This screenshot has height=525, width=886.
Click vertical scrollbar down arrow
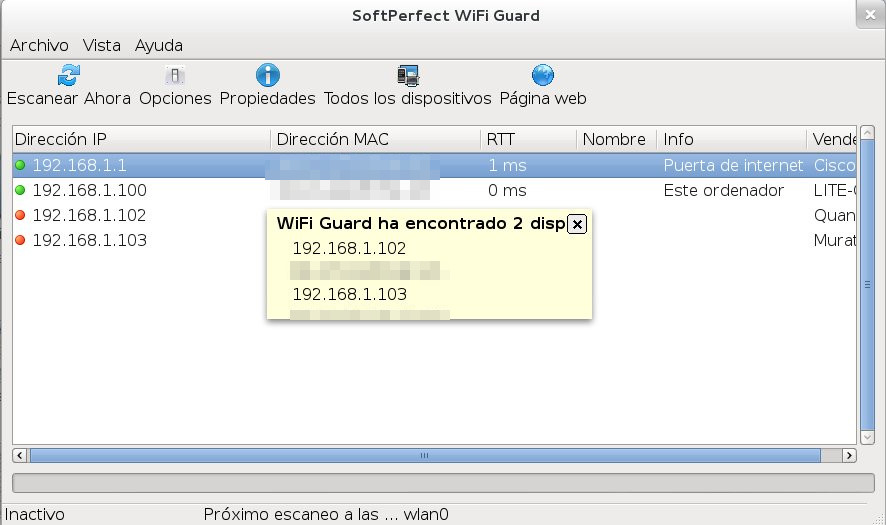point(867,437)
